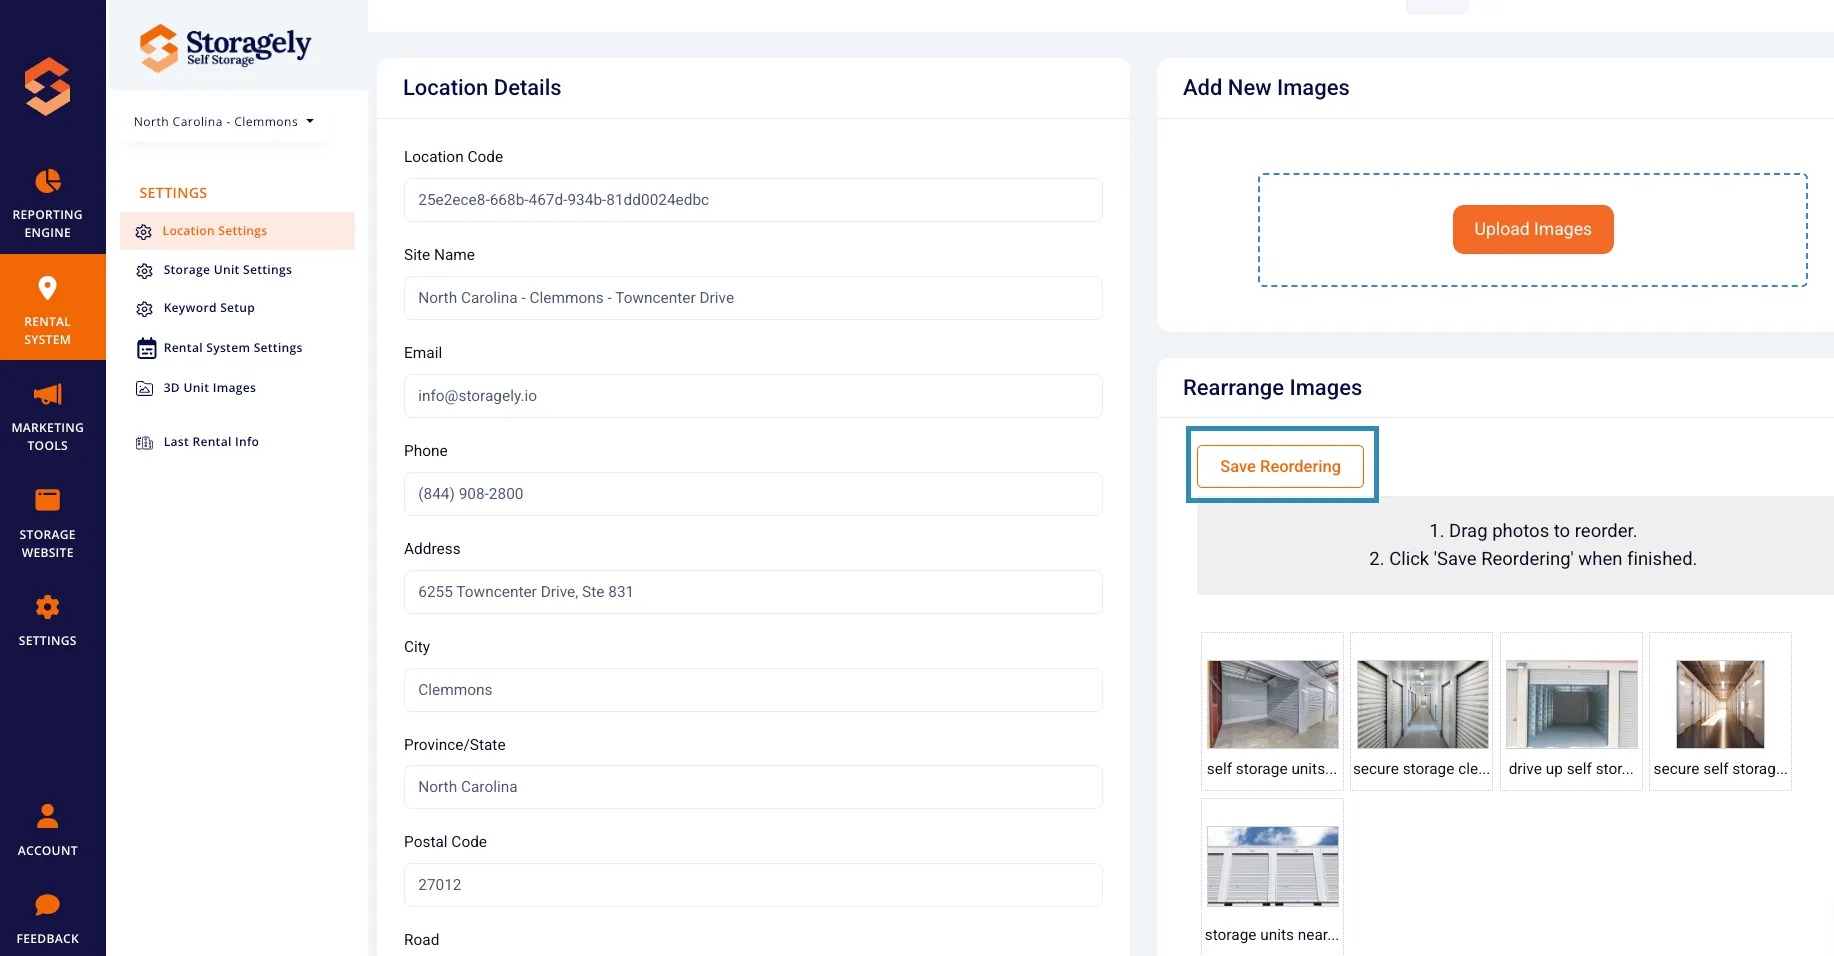This screenshot has height=956, width=1834.
Task: Click the Location Code input field
Action: pos(753,200)
